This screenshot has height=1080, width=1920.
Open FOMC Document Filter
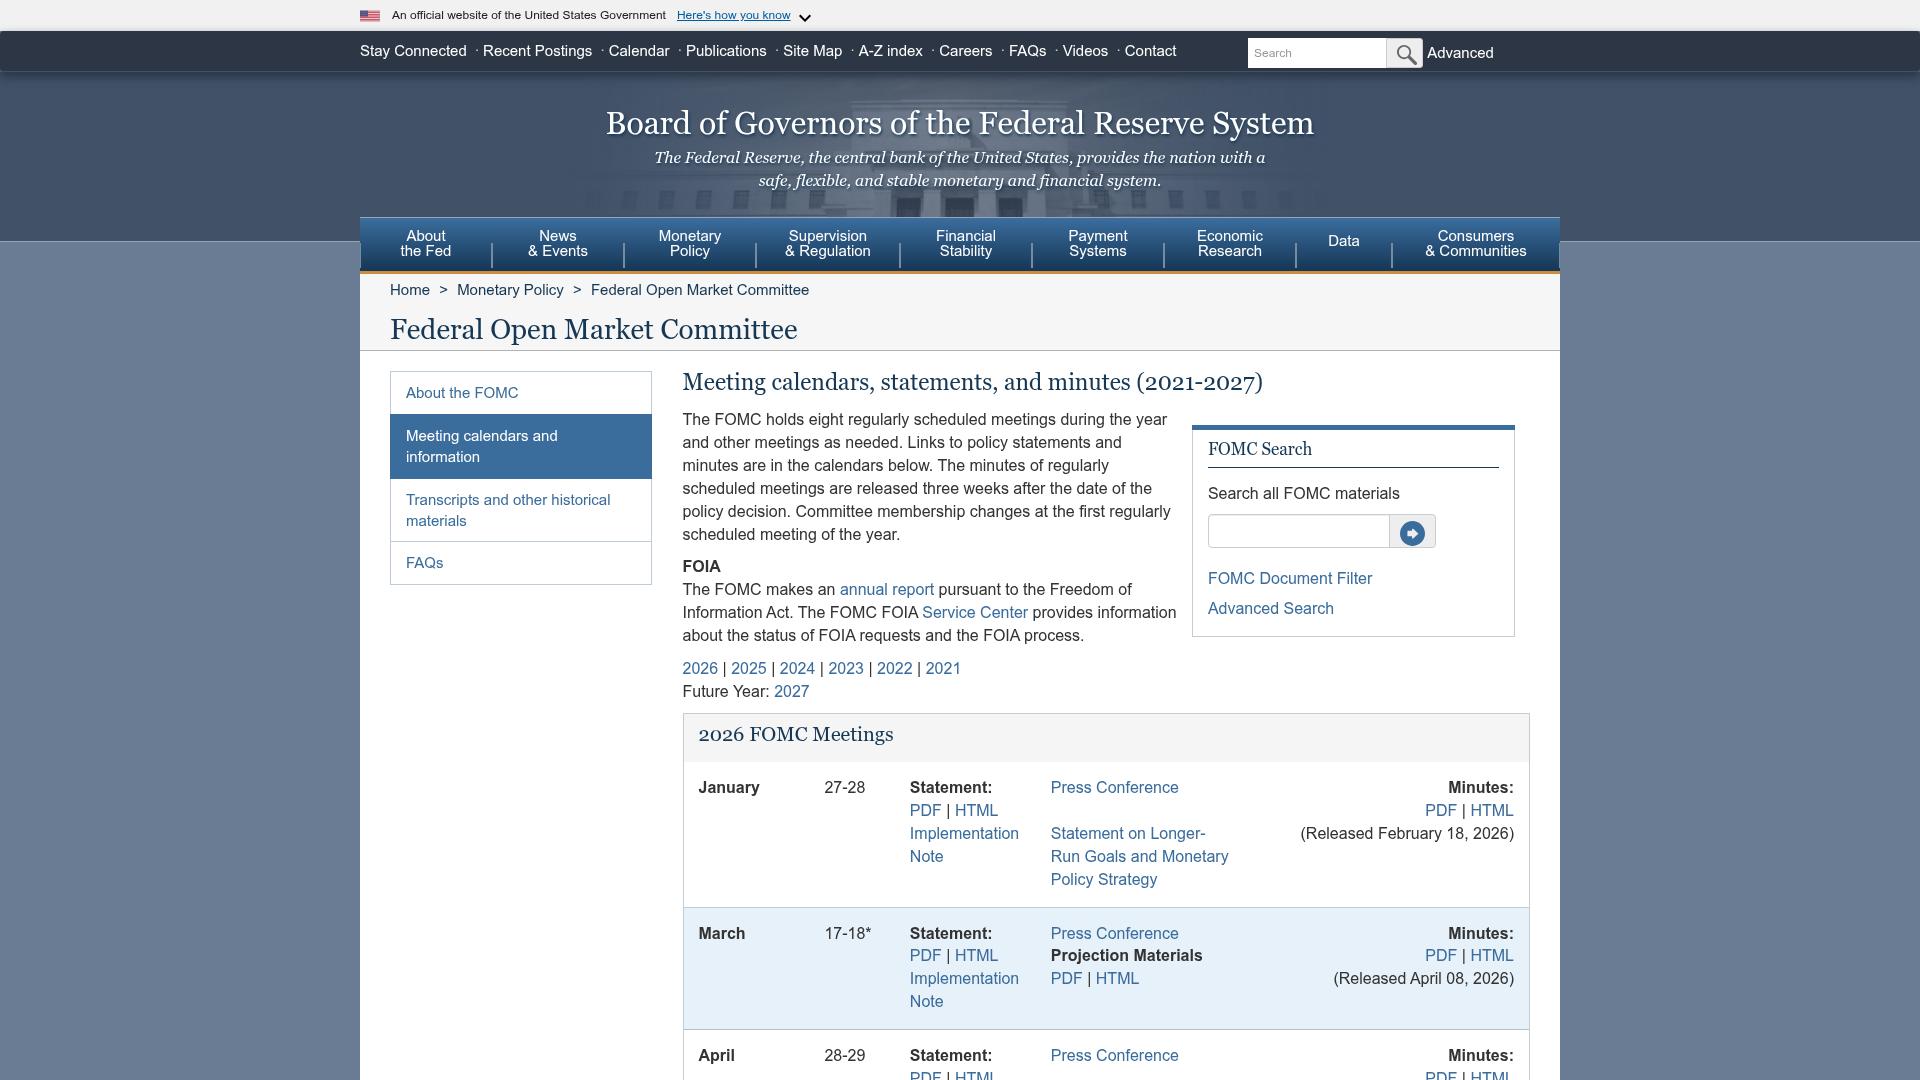[x=1290, y=579]
